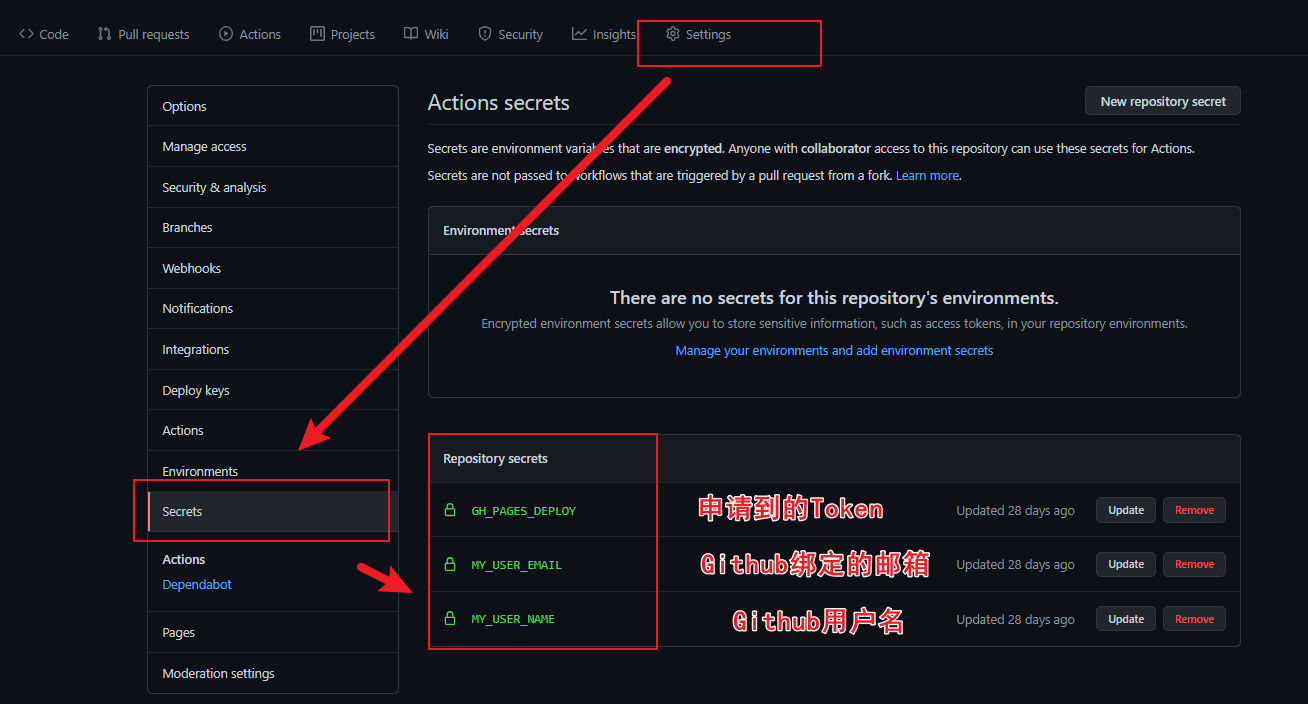Click lock icon beside GH_PAGES_DEPLOY
Screen dimensions: 1308x704
[x=450, y=510]
